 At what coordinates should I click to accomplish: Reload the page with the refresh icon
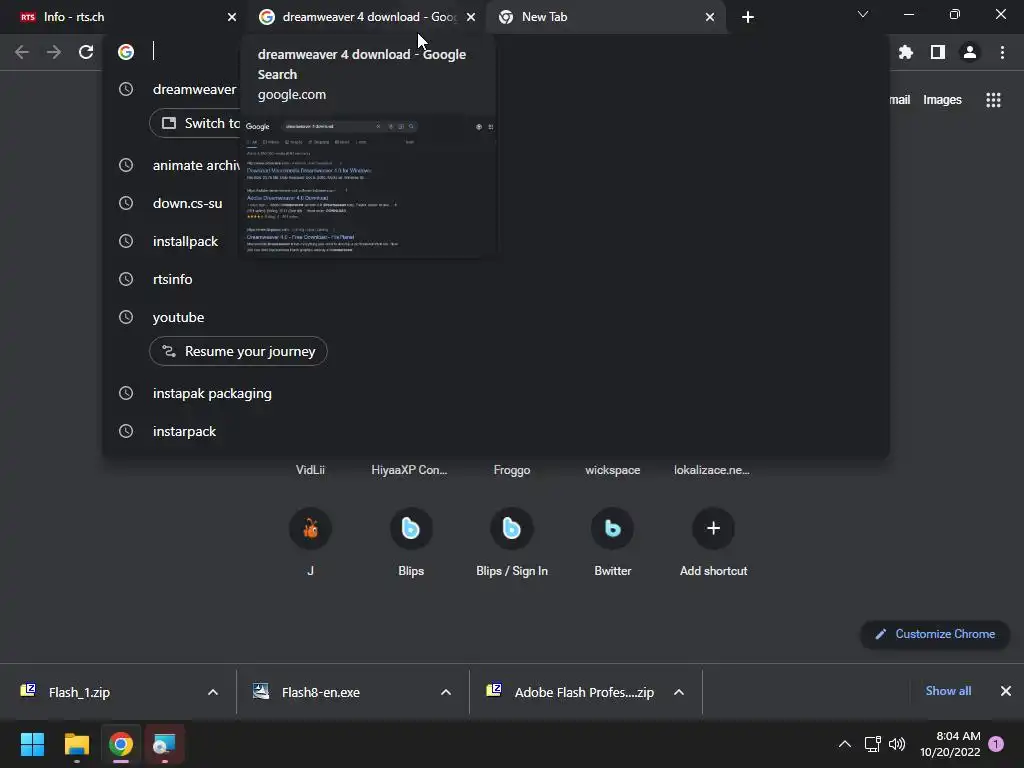click(x=86, y=52)
